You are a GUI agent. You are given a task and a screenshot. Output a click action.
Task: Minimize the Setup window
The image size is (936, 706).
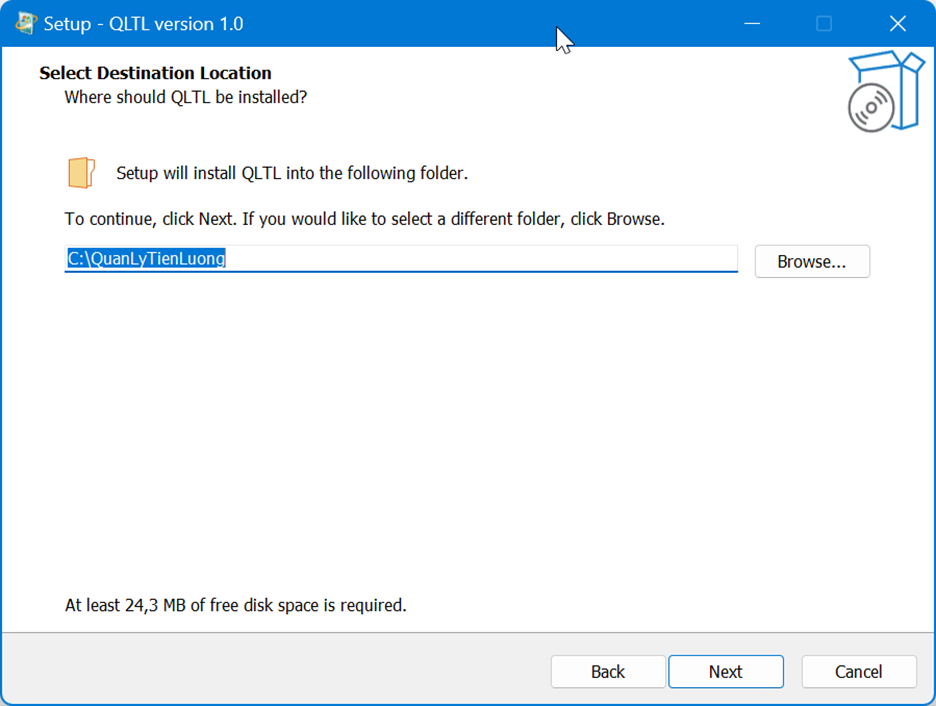(750, 23)
